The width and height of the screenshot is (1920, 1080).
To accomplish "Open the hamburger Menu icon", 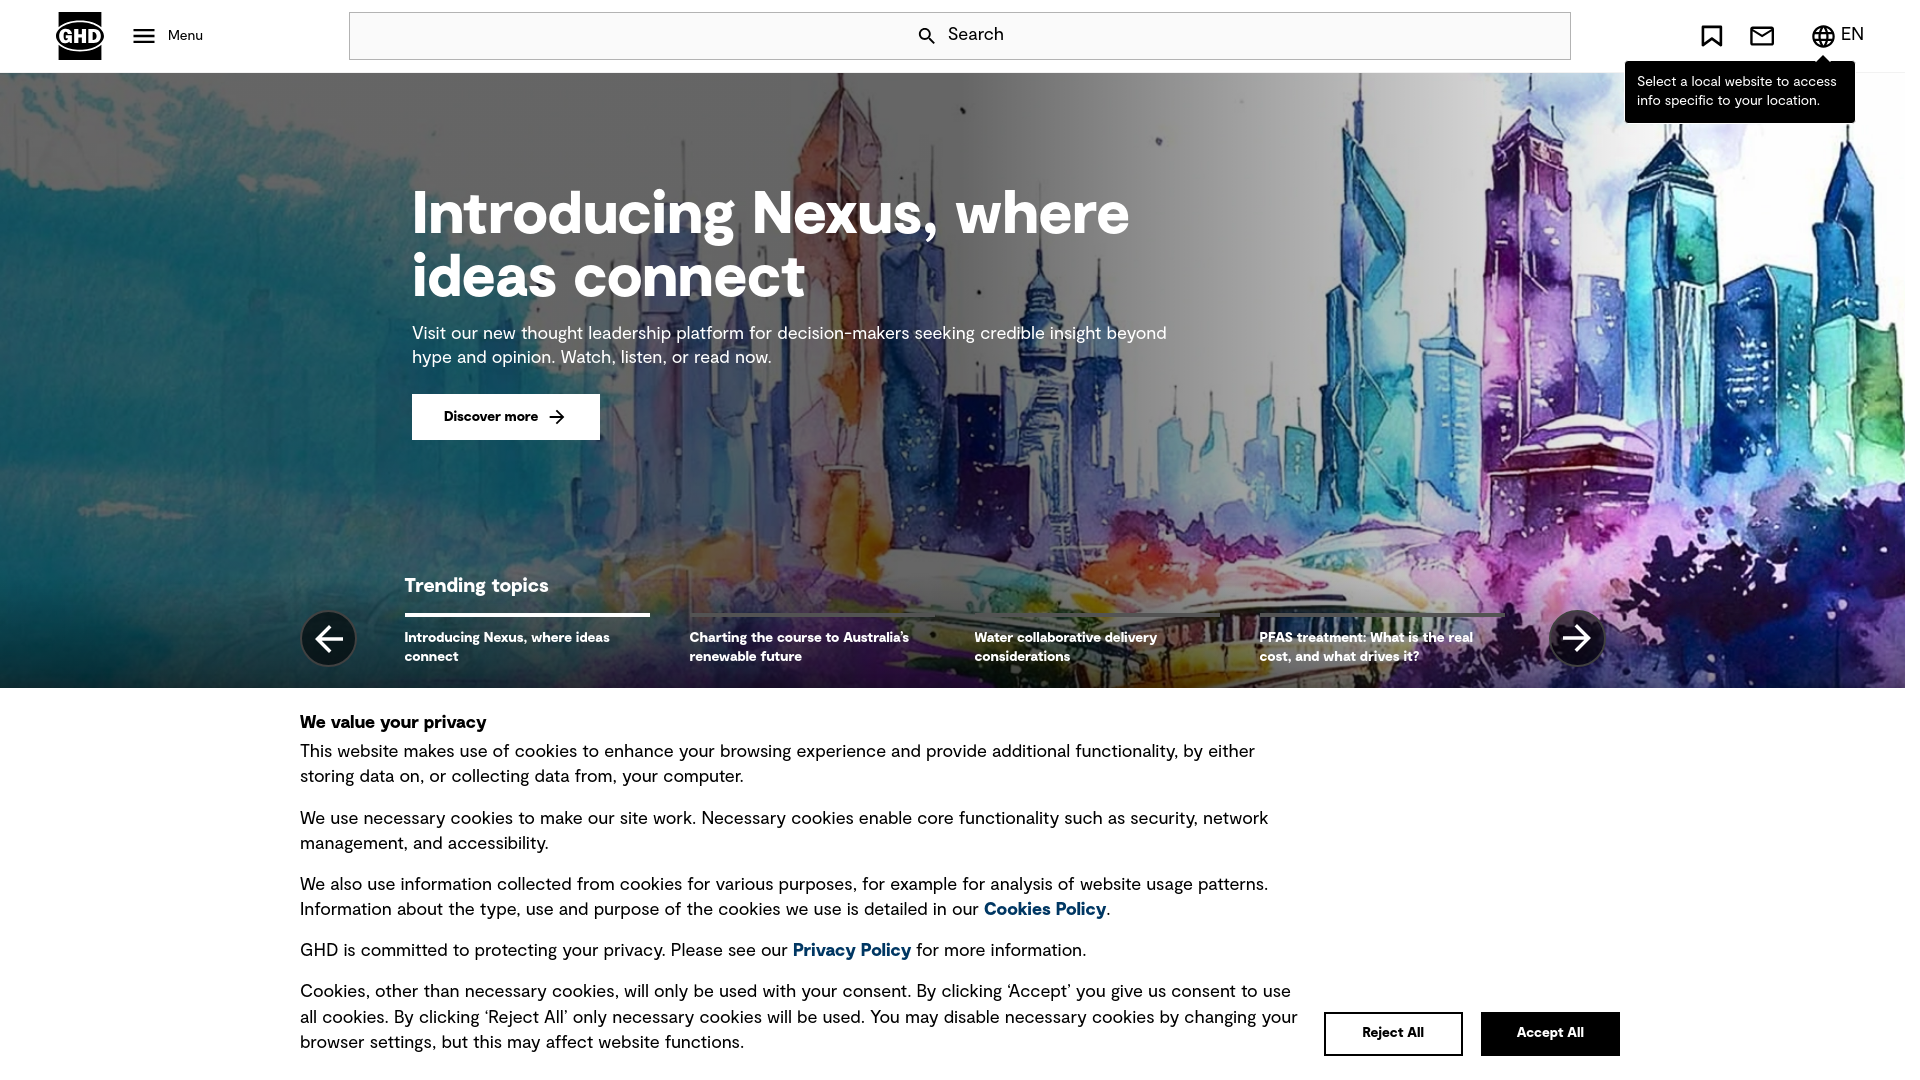I will [x=144, y=36].
